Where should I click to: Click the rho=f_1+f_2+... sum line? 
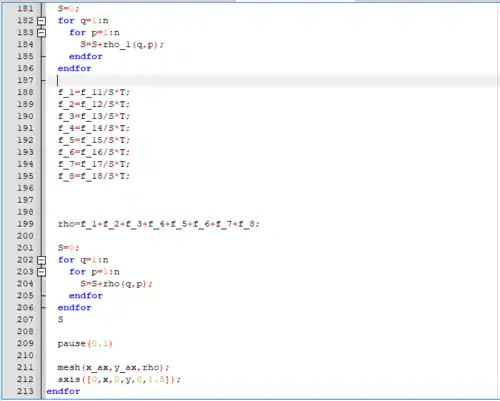(159, 224)
